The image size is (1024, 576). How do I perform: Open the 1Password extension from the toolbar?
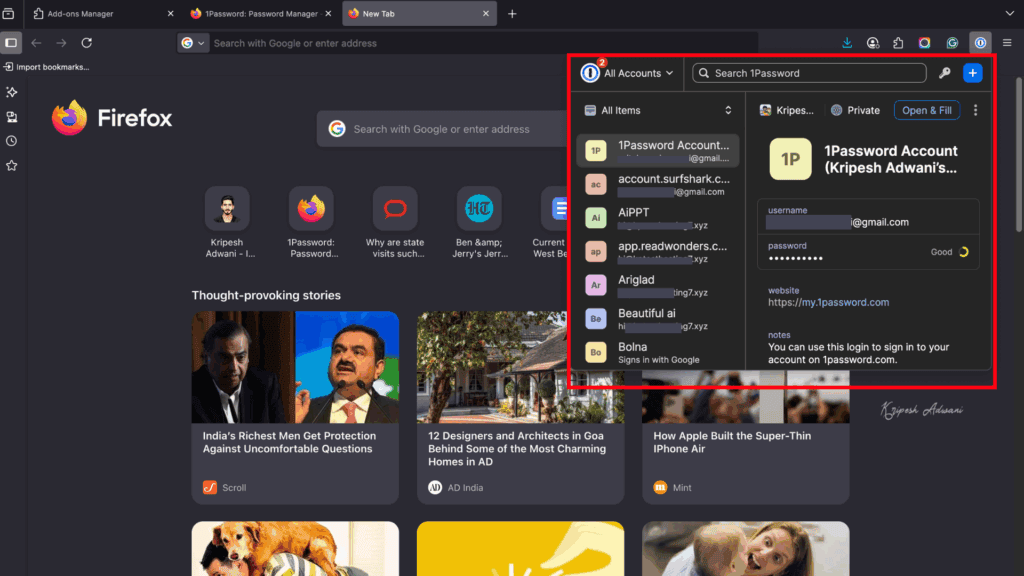[980, 42]
